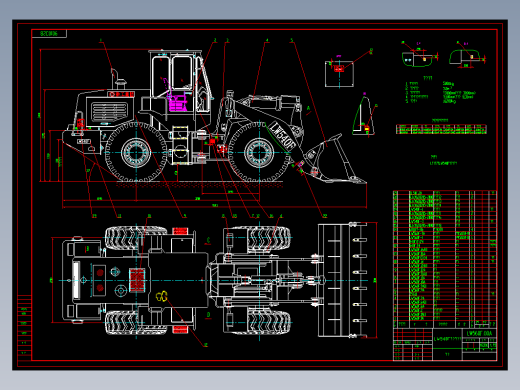The width and height of the screenshot is (520, 390).
Task: Click the rear wheel hub in the side view
Action: point(136,153)
